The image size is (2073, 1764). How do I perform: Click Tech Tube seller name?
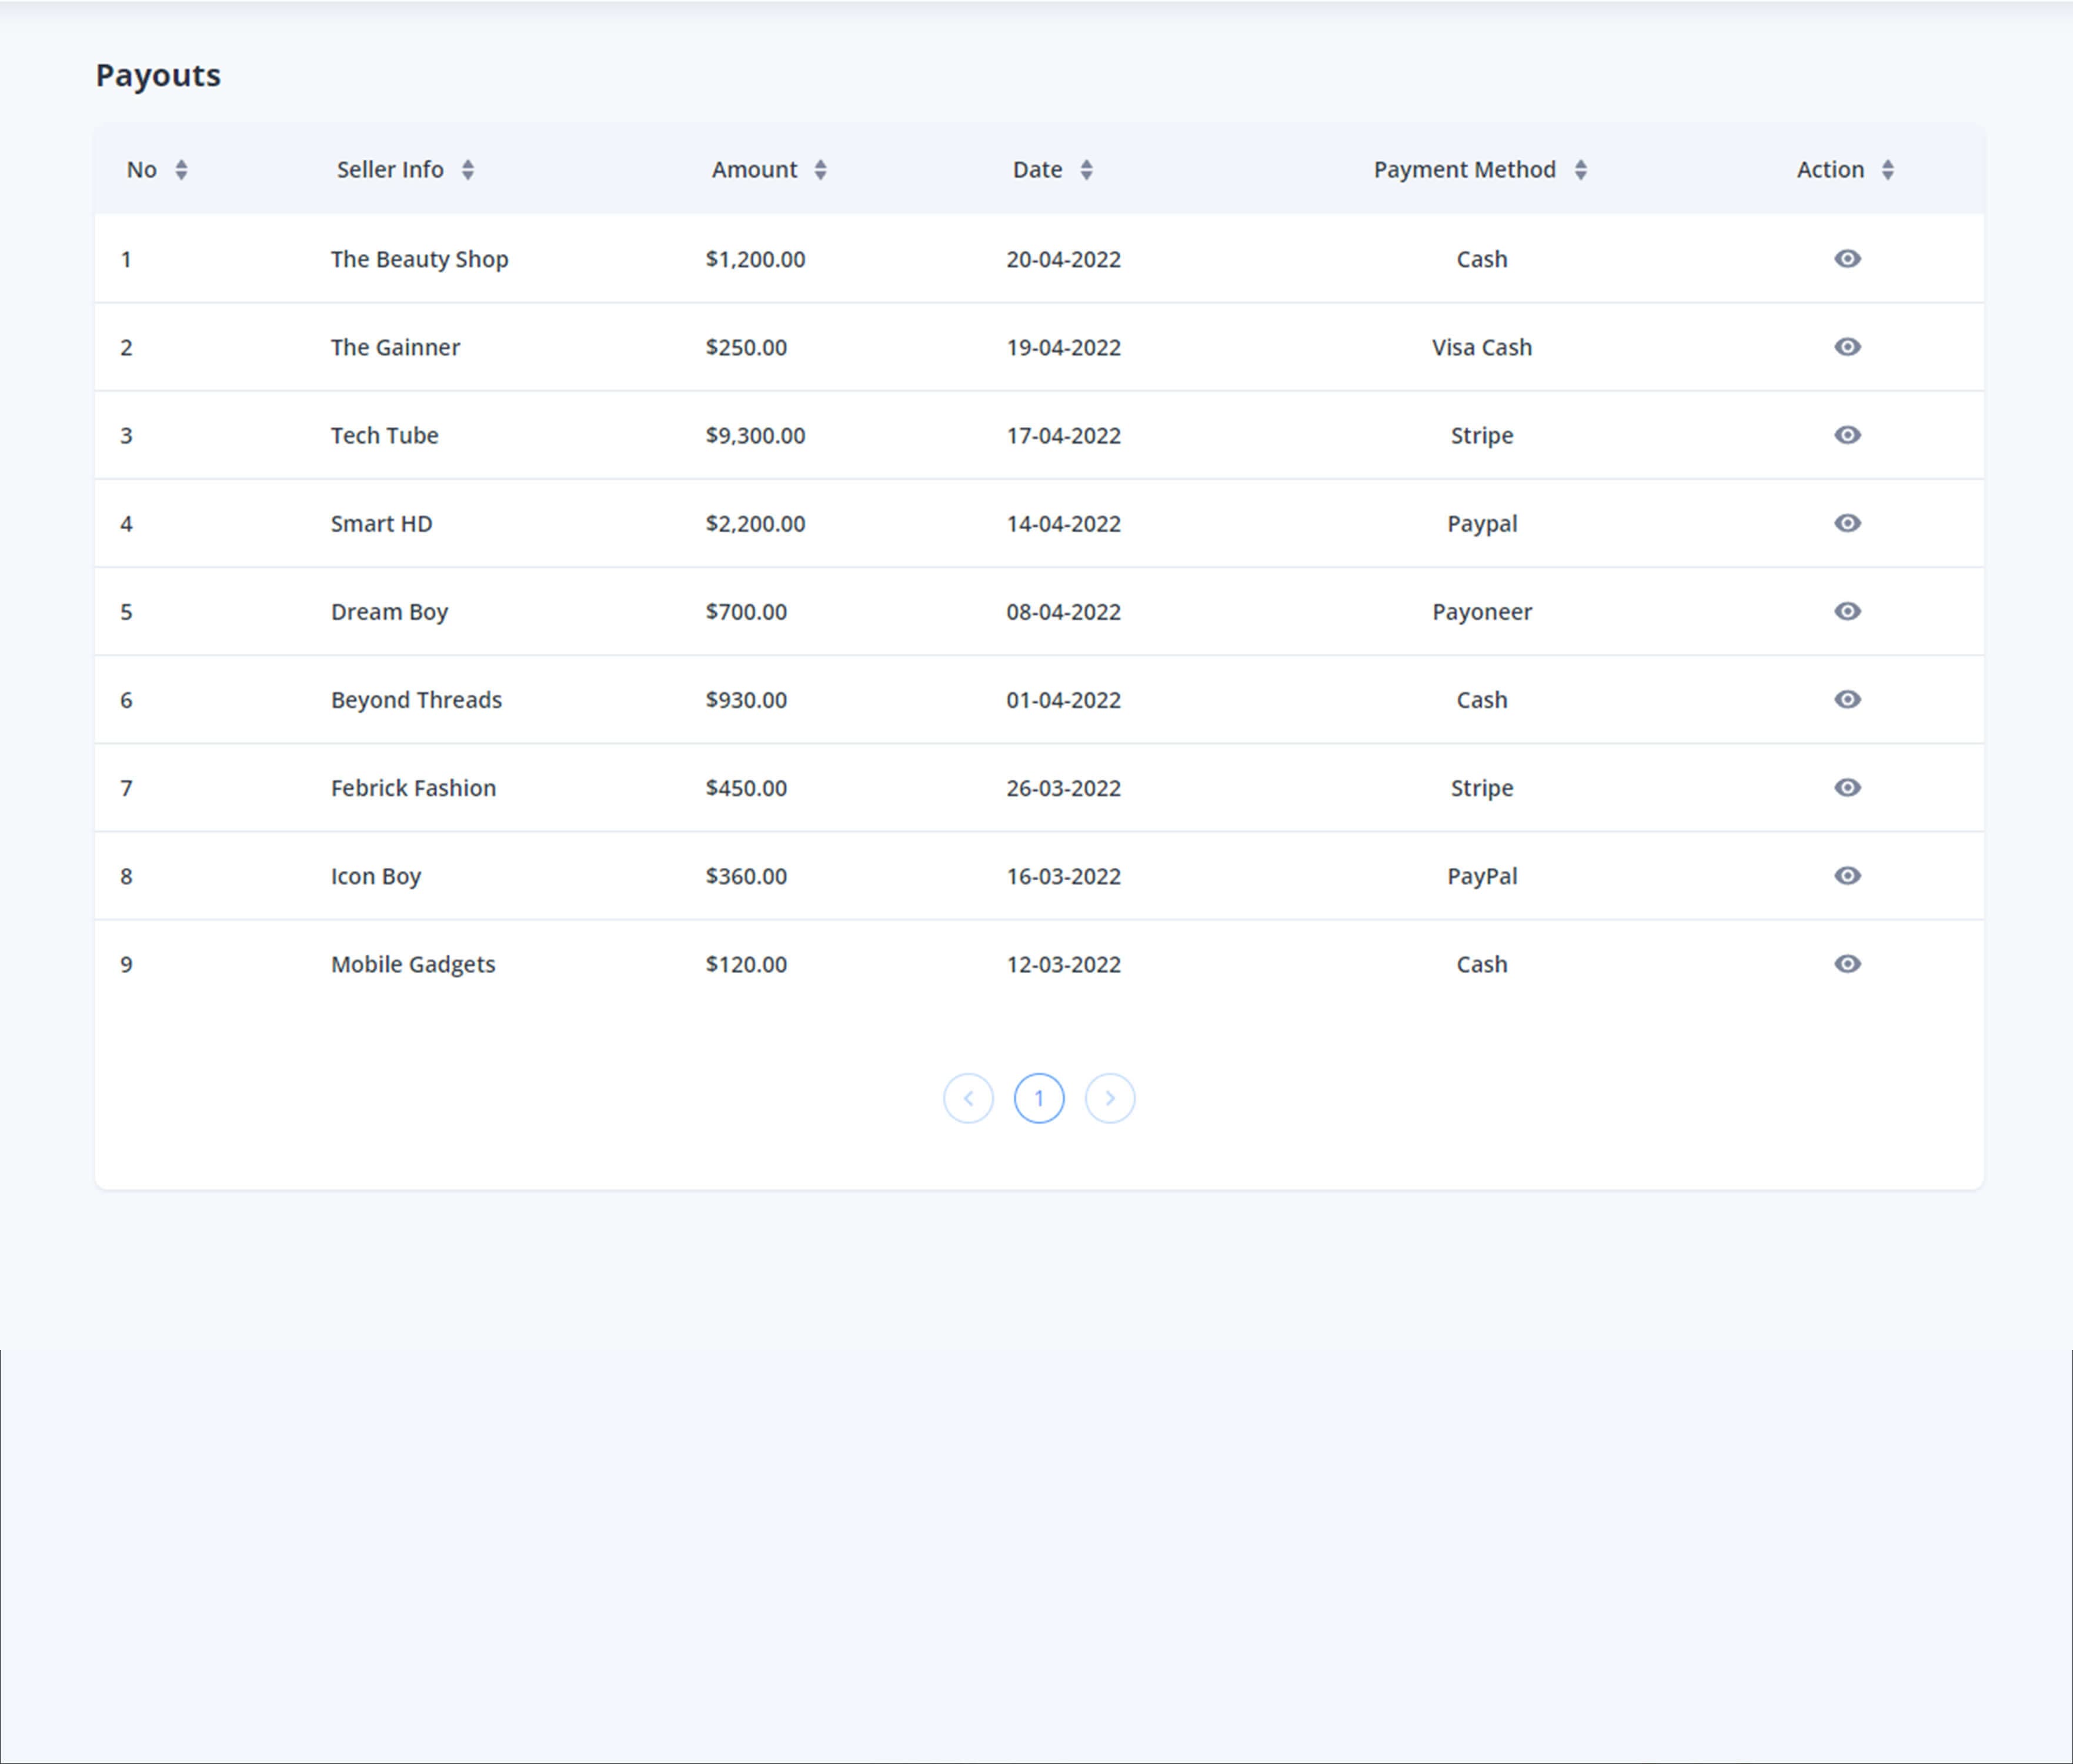tap(384, 435)
